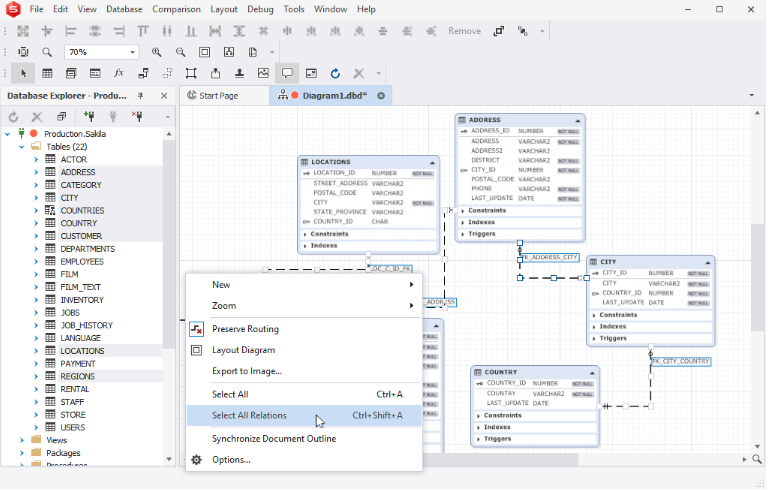Screen dimensions: 769x490
Task: Click the Layout Diagram toolbar icon beside Fit
Action: tap(229, 52)
